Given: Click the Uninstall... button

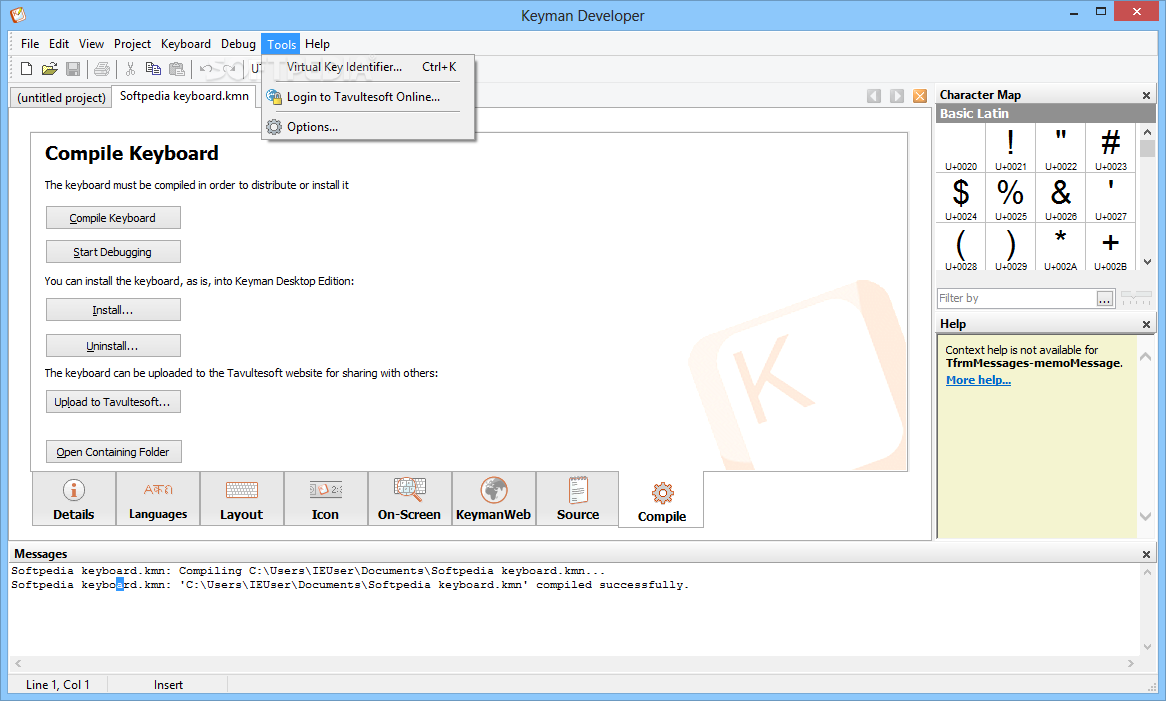Looking at the screenshot, I should [x=113, y=346].
